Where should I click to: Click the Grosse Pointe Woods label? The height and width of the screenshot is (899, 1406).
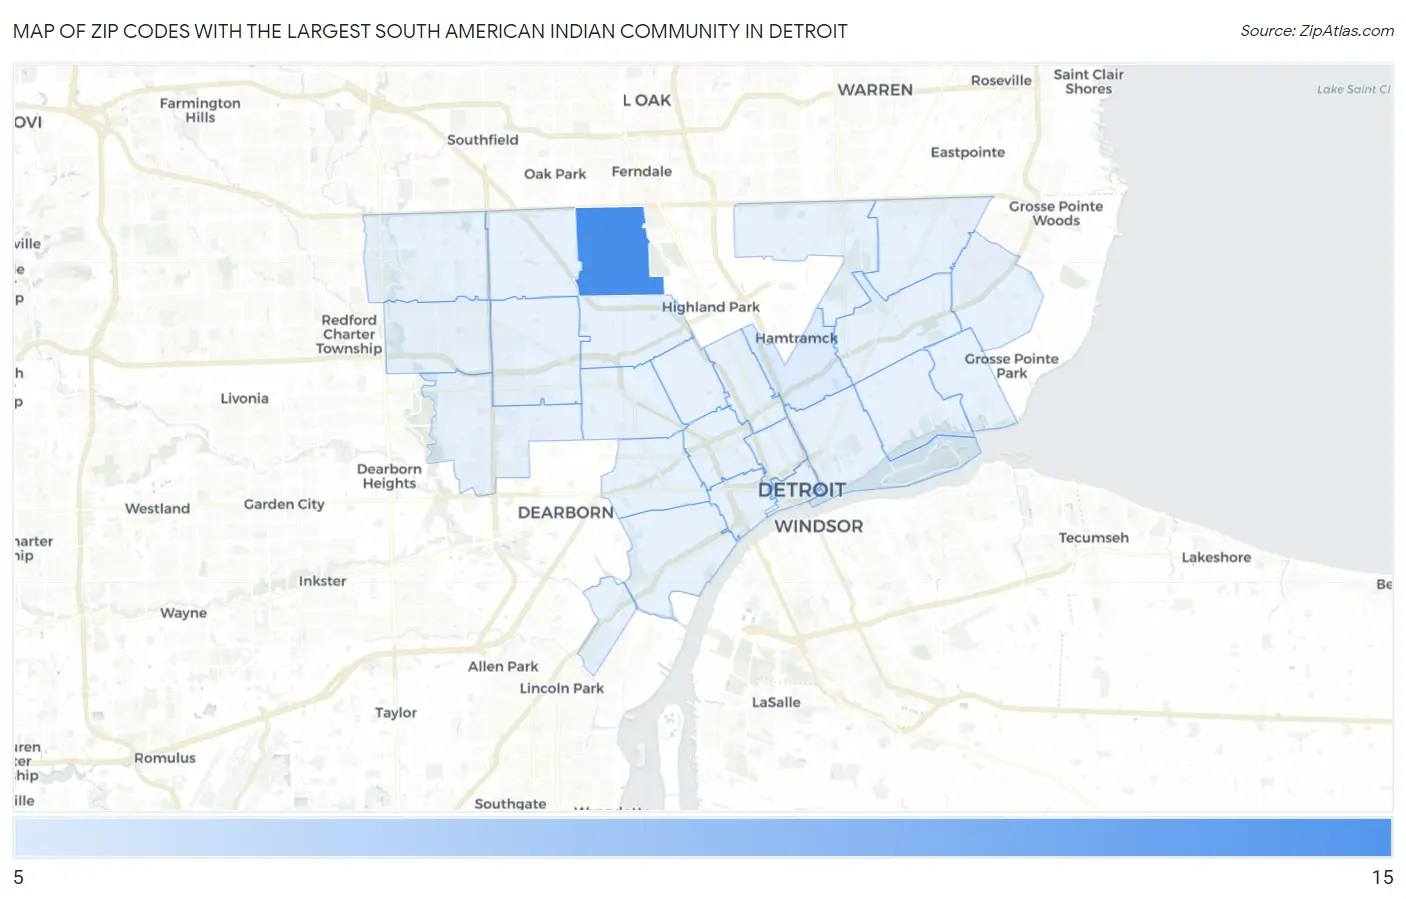1056,213
